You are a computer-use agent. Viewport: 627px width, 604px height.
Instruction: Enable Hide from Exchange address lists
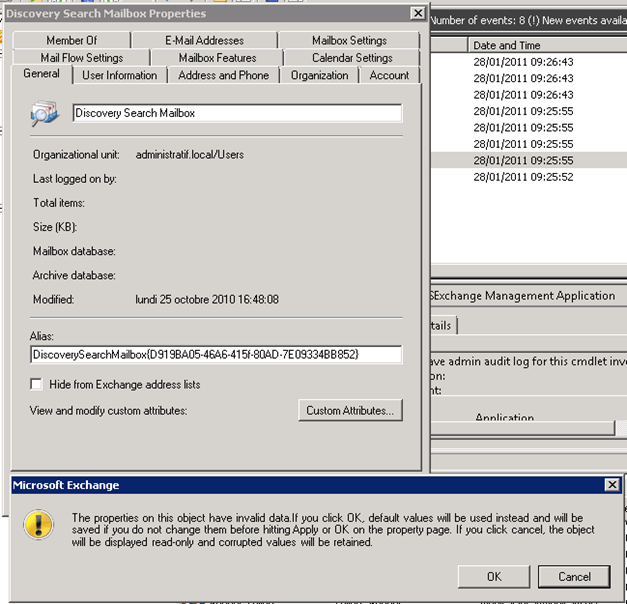tap(37, 384)
